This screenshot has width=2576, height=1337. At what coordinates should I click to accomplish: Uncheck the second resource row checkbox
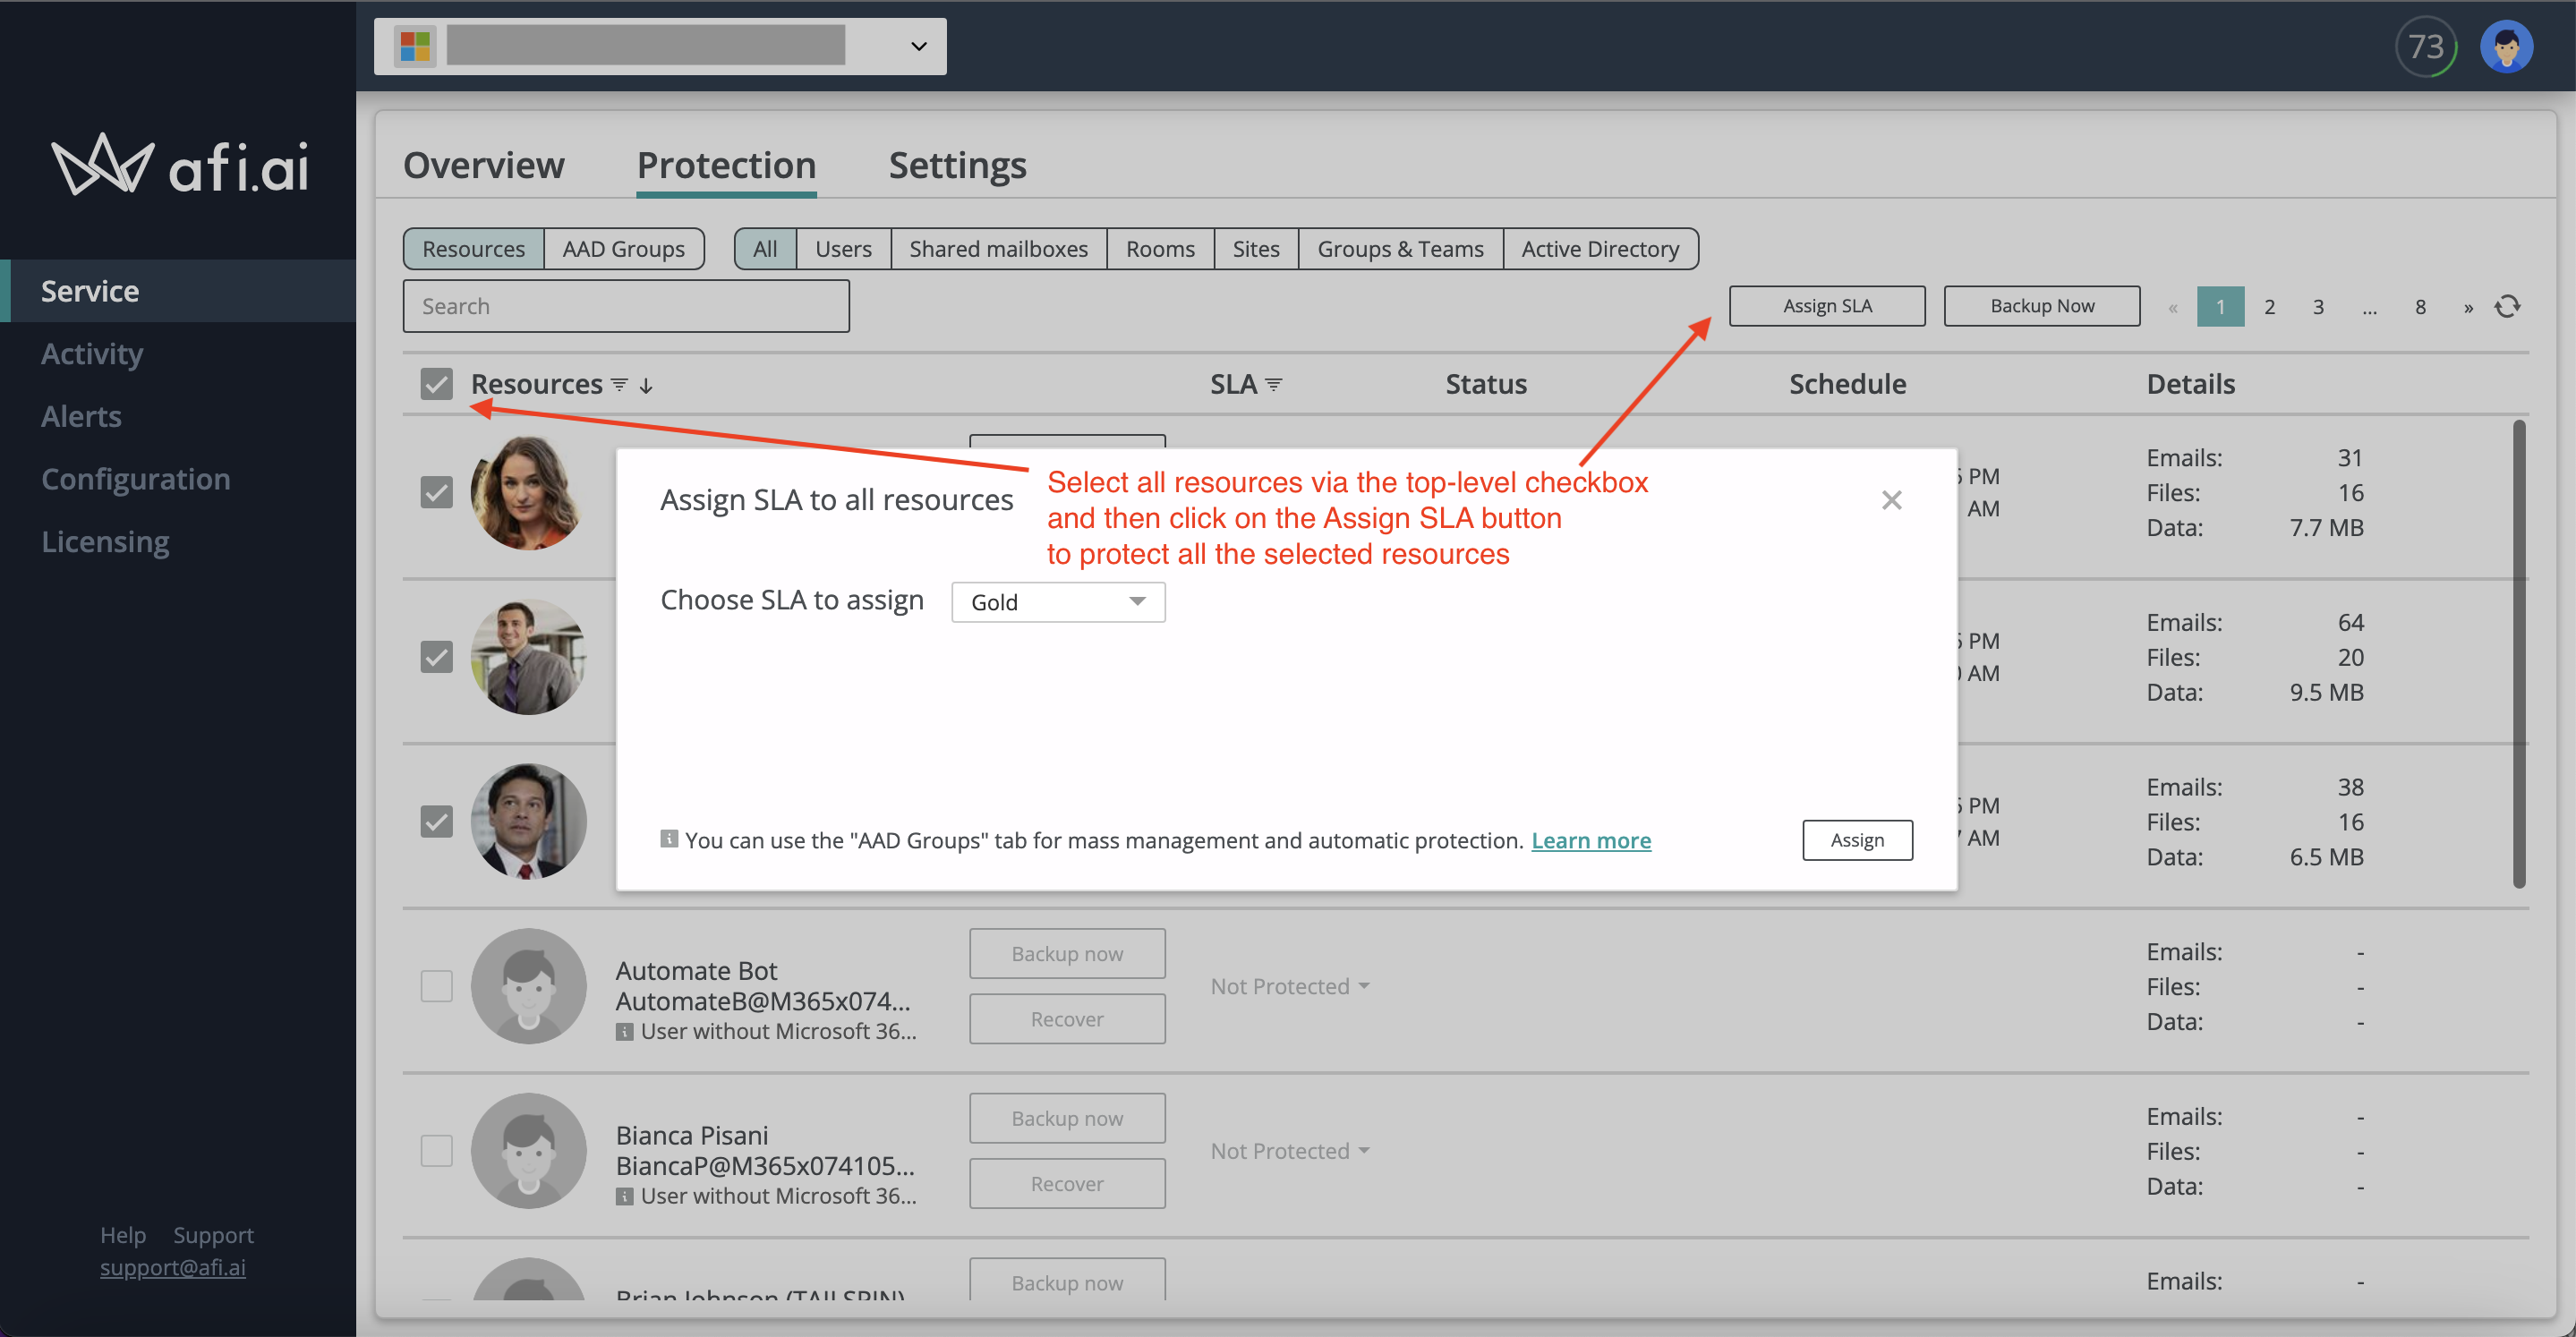436,657
